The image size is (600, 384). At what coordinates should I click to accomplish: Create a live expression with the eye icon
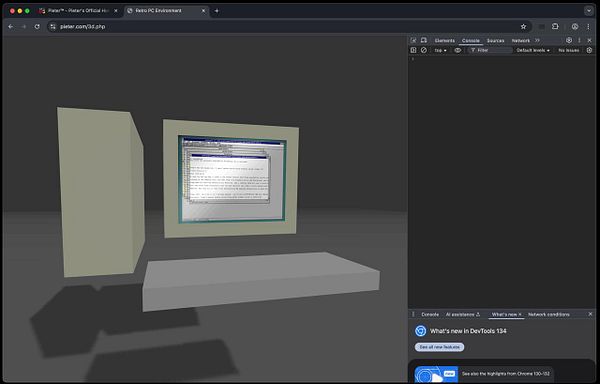click(x=458, y=50)
